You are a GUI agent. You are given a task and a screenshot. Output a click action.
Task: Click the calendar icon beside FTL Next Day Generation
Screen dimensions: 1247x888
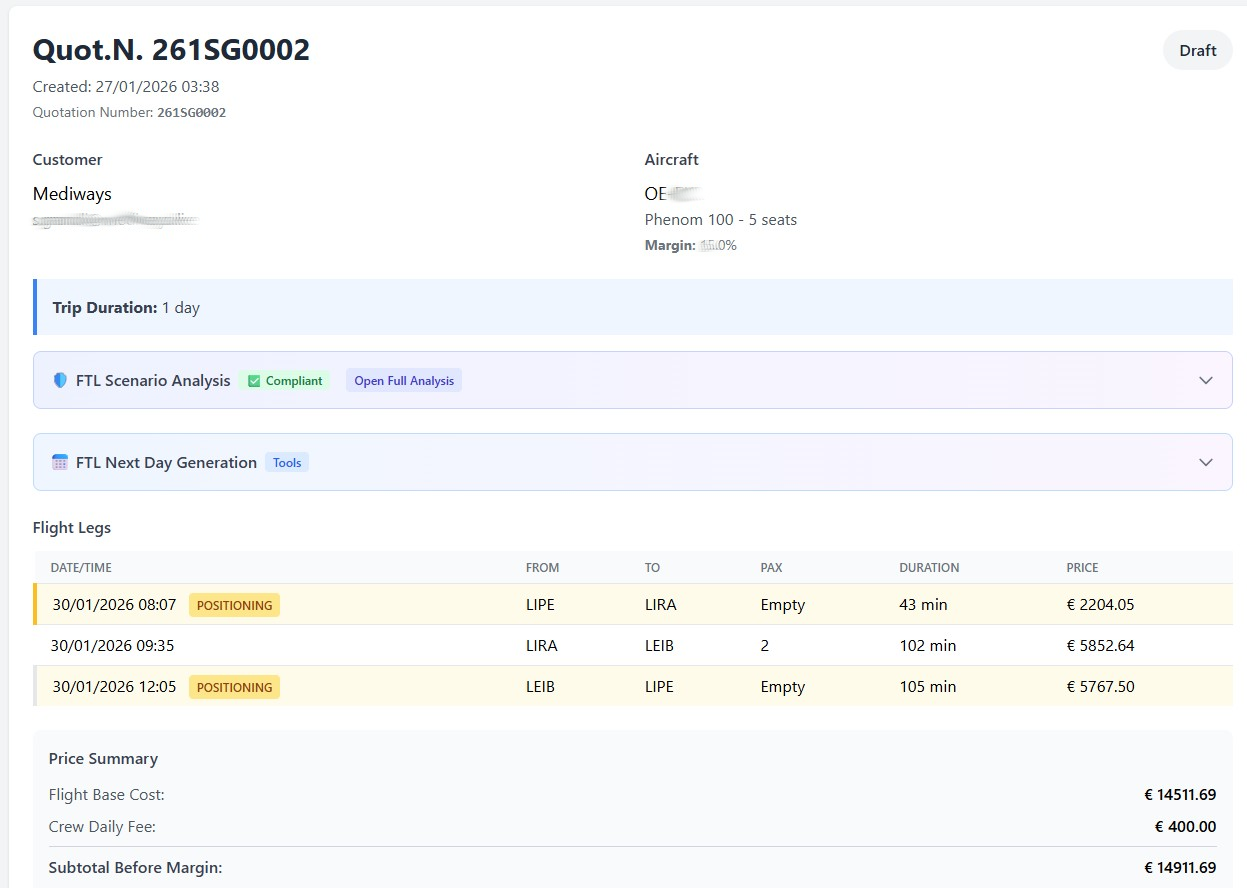(x=60, y=463)
